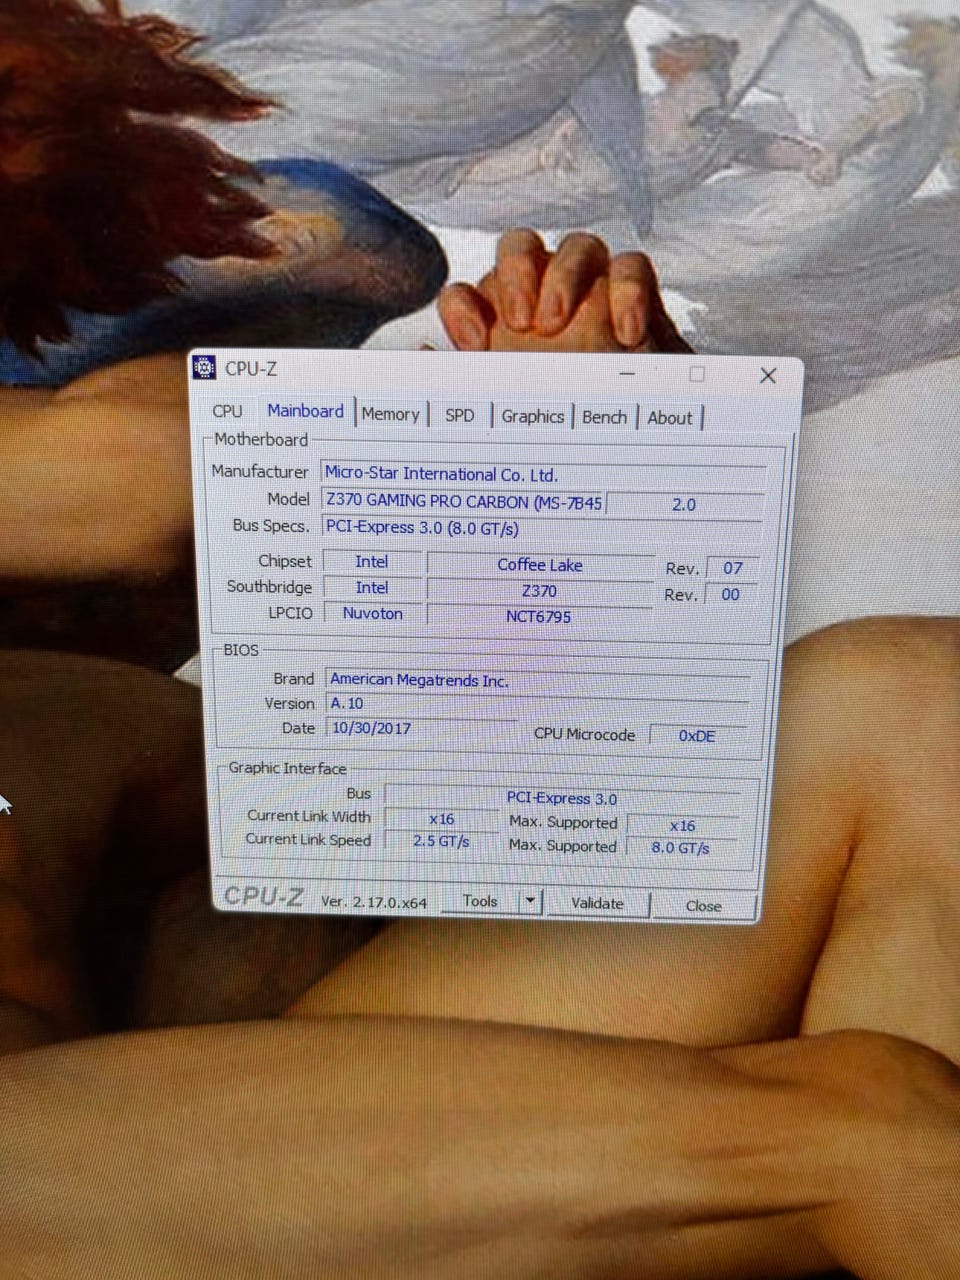Switch to the CPU tab
Image resolution: width=960 pixels, height=1280 pixels.
[228, 411]
